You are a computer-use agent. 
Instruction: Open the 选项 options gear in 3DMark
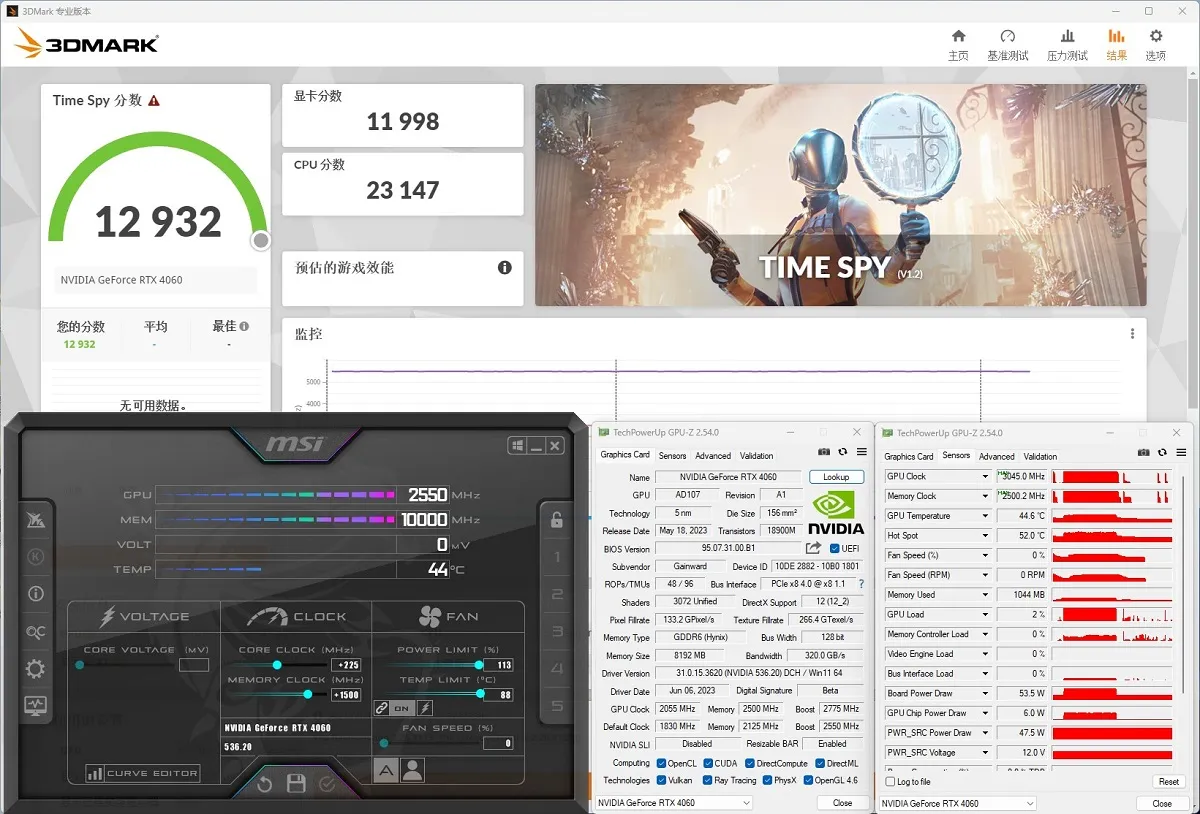pos(1155,45)
